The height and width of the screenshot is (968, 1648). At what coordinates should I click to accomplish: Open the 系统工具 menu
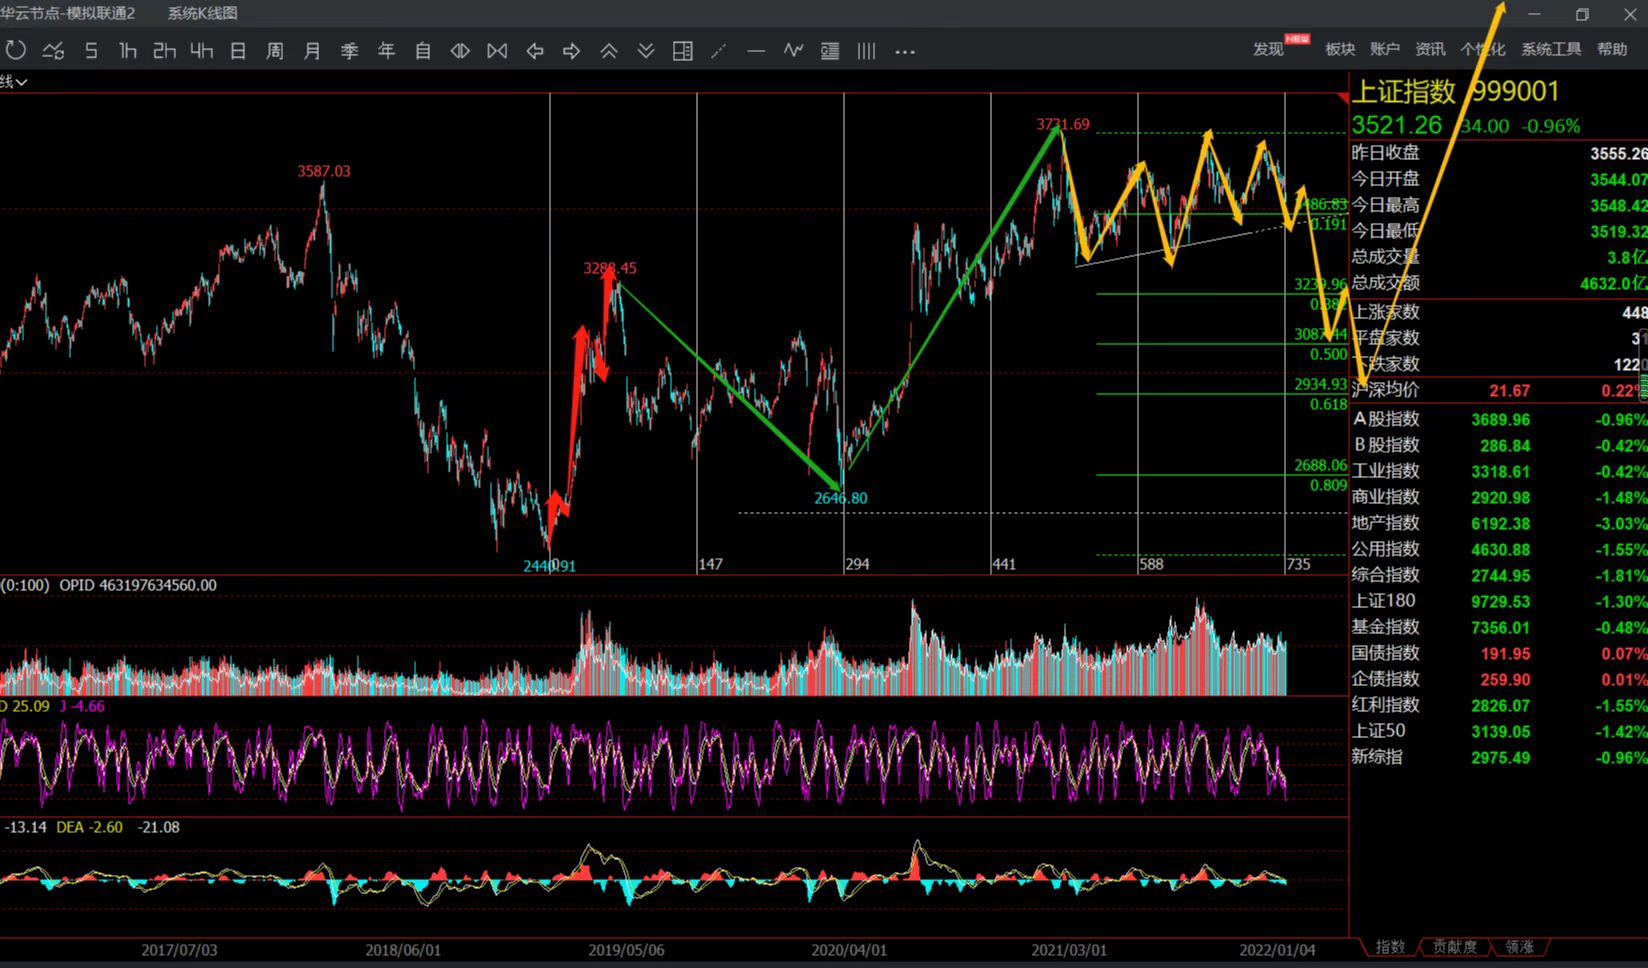click(1551, 49)
